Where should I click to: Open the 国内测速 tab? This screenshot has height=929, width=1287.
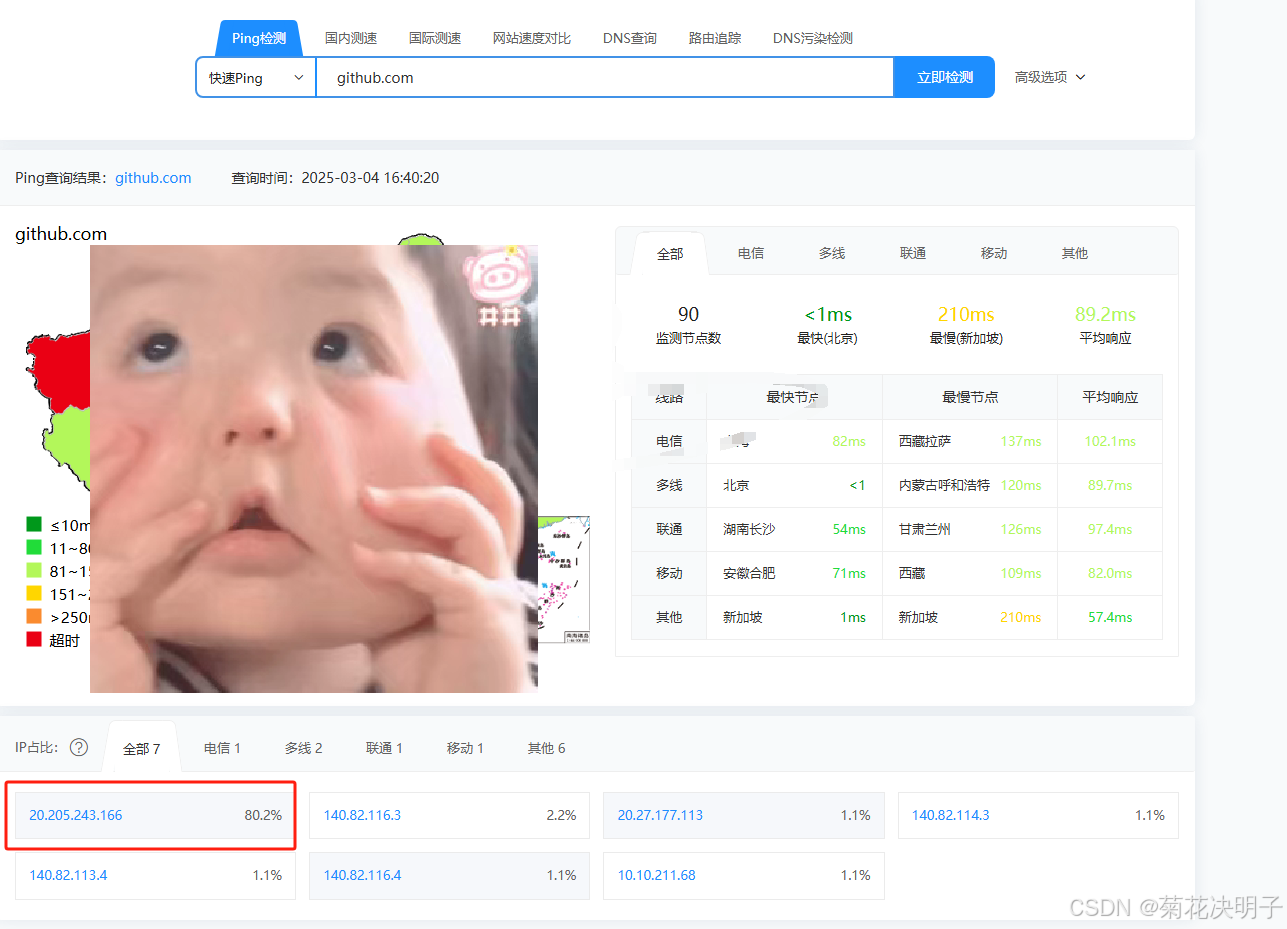click(351, 38)
